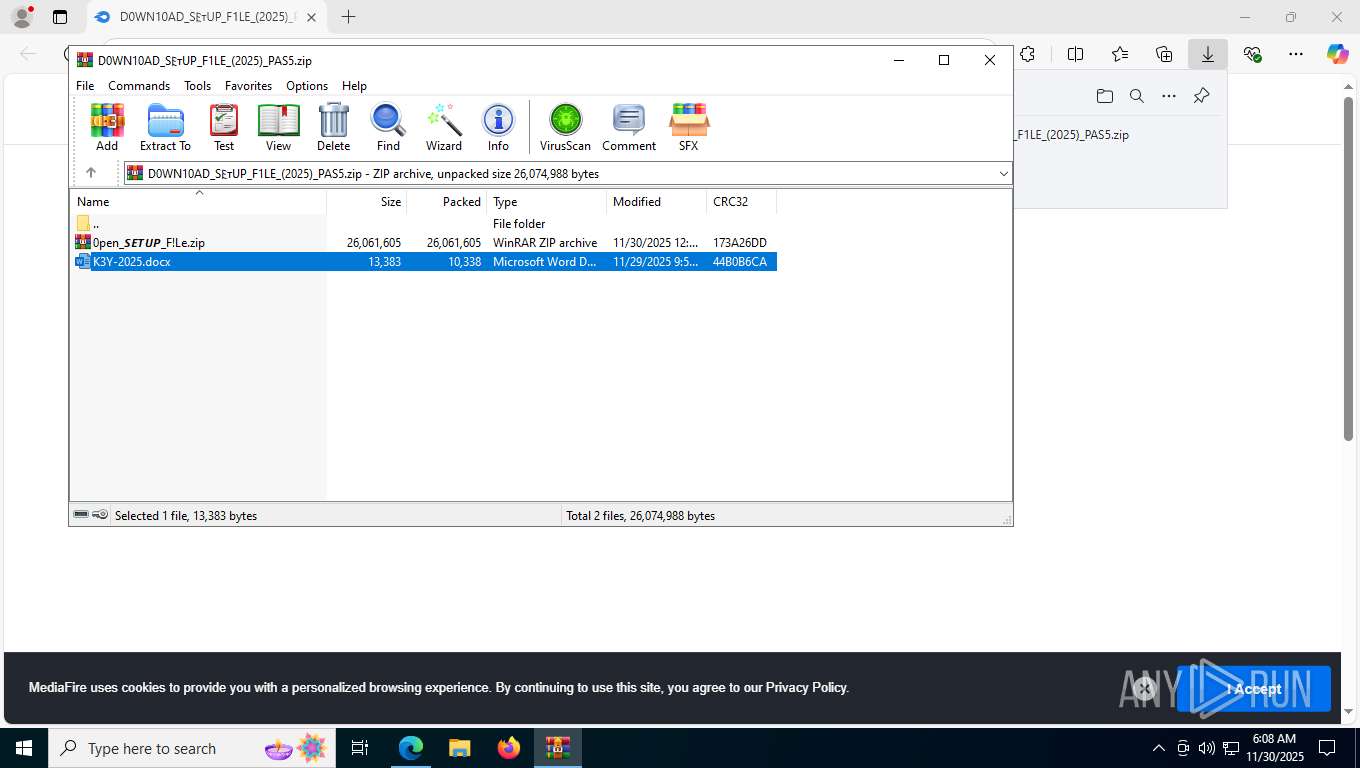Open a new browser tab
Screen dimensions: 1360x768
coord(348,17)
